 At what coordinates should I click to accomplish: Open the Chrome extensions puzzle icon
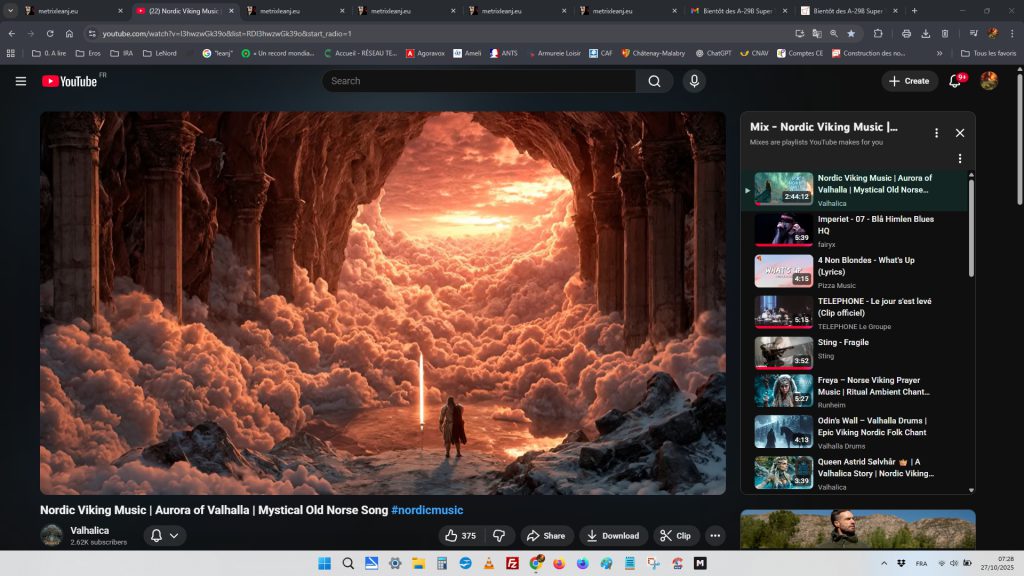click(878, 33)
